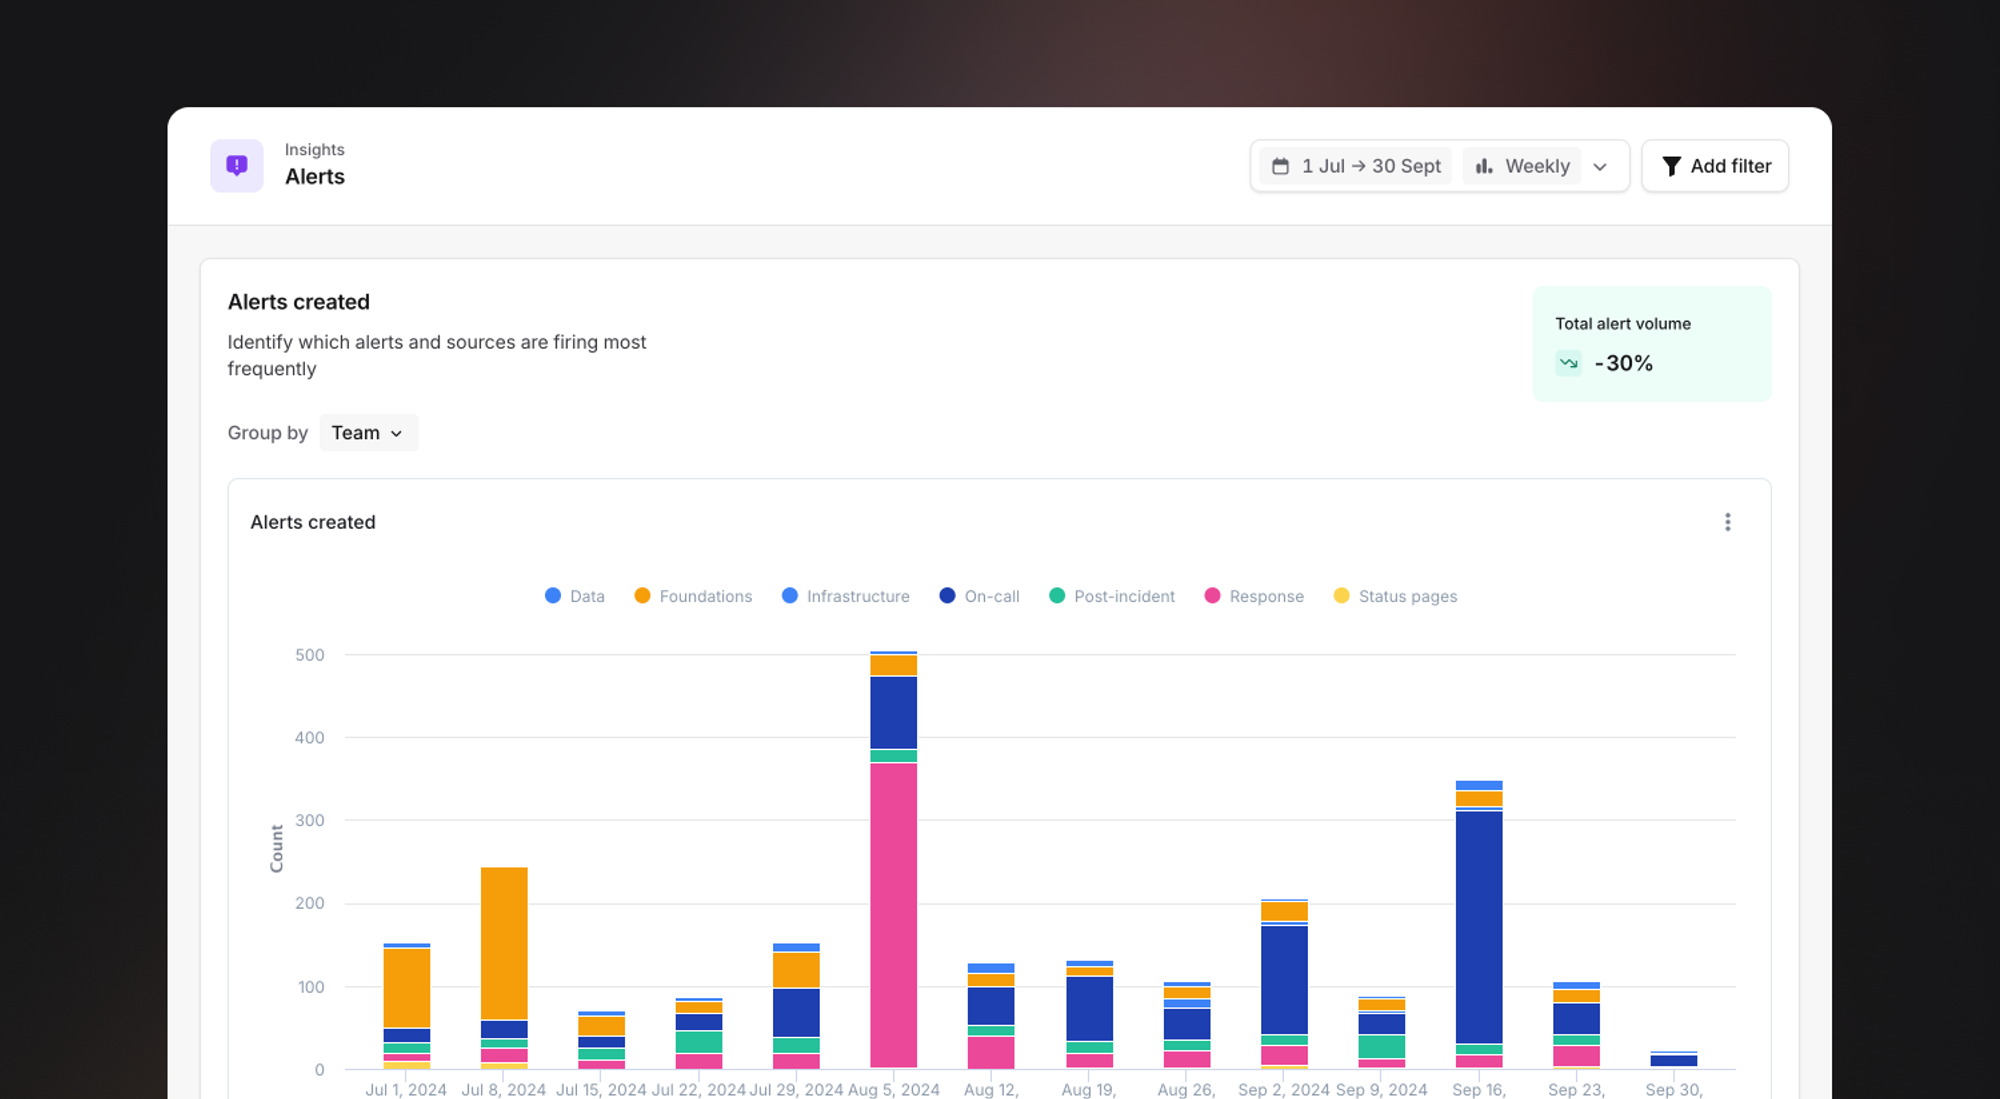Viewport: 2000px width, 1099px height.
Task: Click the pink Response legend dot
Action: pos(1212,596)
